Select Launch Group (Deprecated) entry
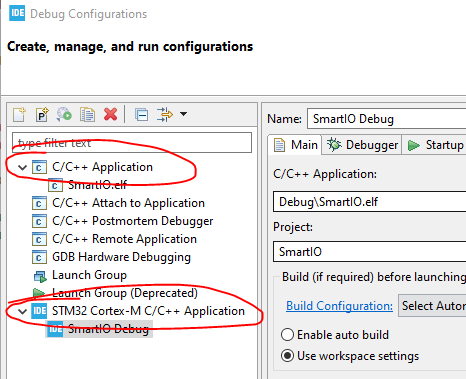 [x=125, y=293]
